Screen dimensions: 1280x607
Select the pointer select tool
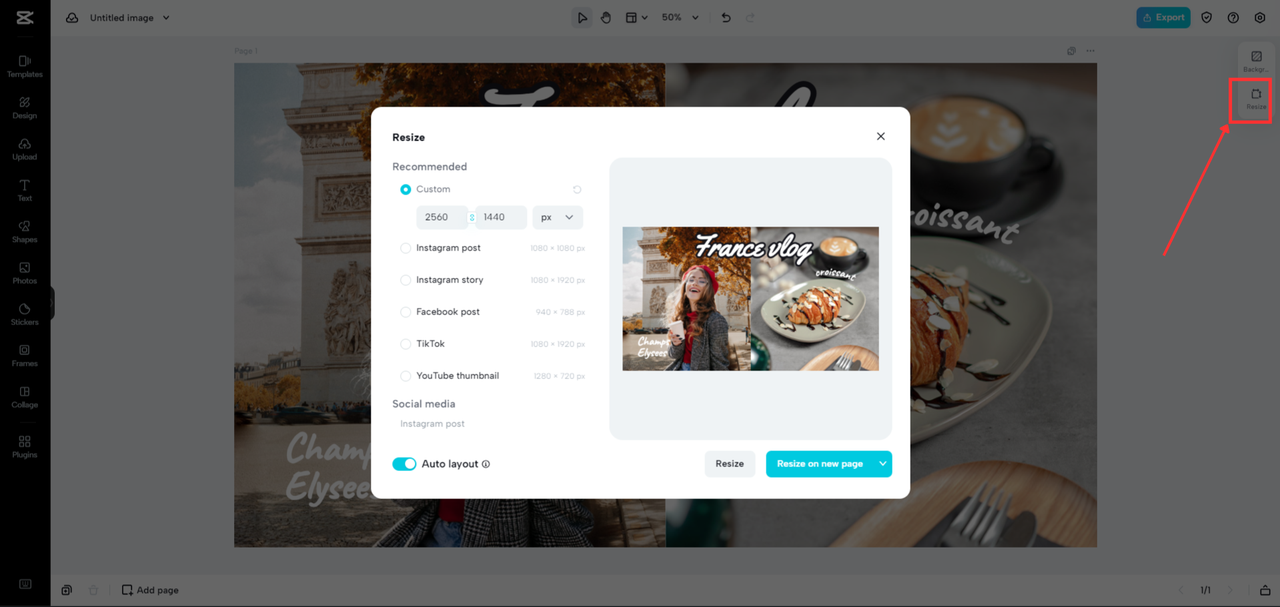581,18
